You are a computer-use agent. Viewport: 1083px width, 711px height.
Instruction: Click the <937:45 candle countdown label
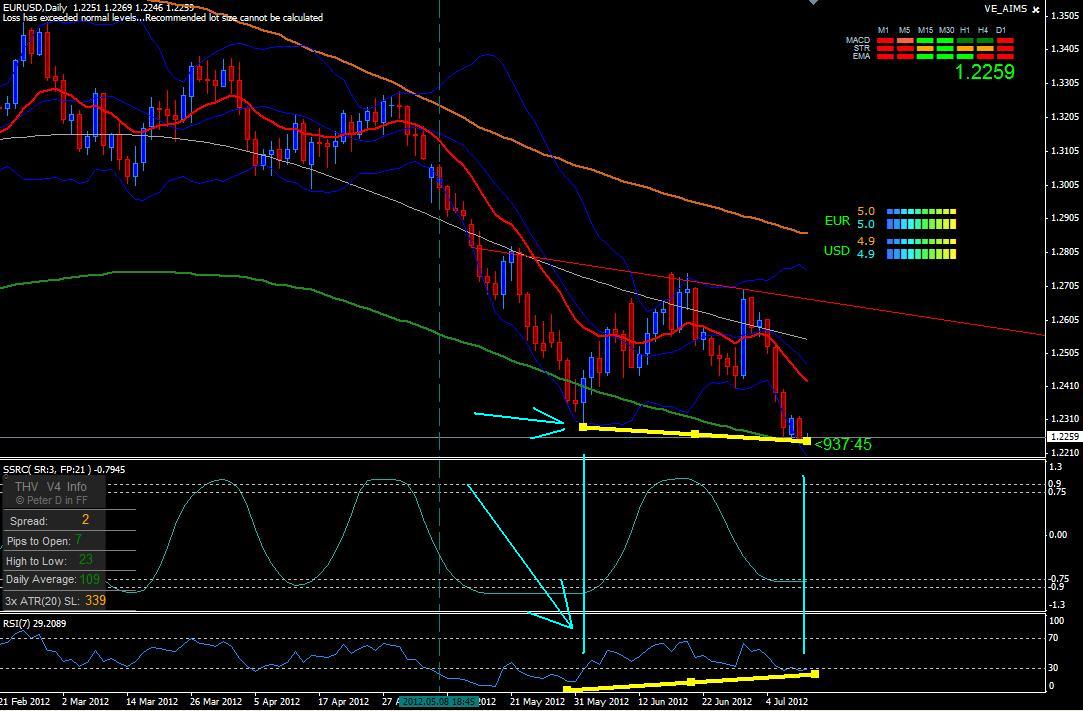pyautogui.click(x=843, y=444)
